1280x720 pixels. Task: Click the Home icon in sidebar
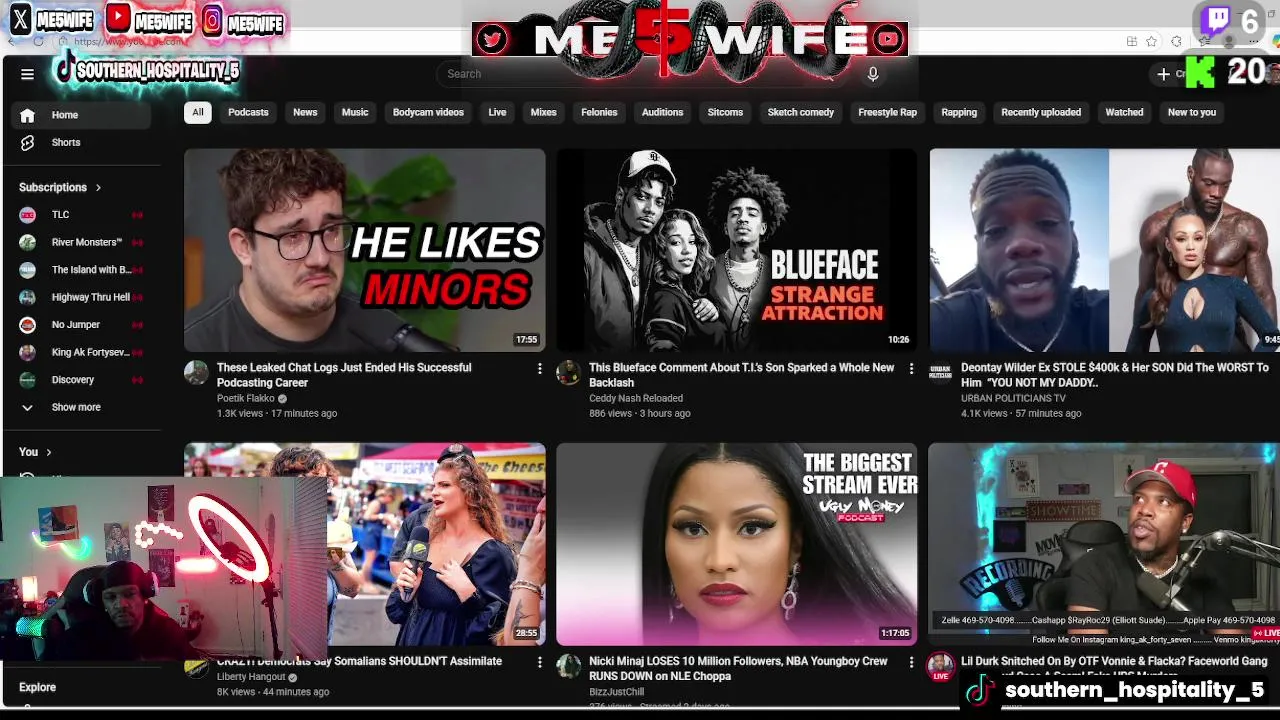click(x=27, y=115)
